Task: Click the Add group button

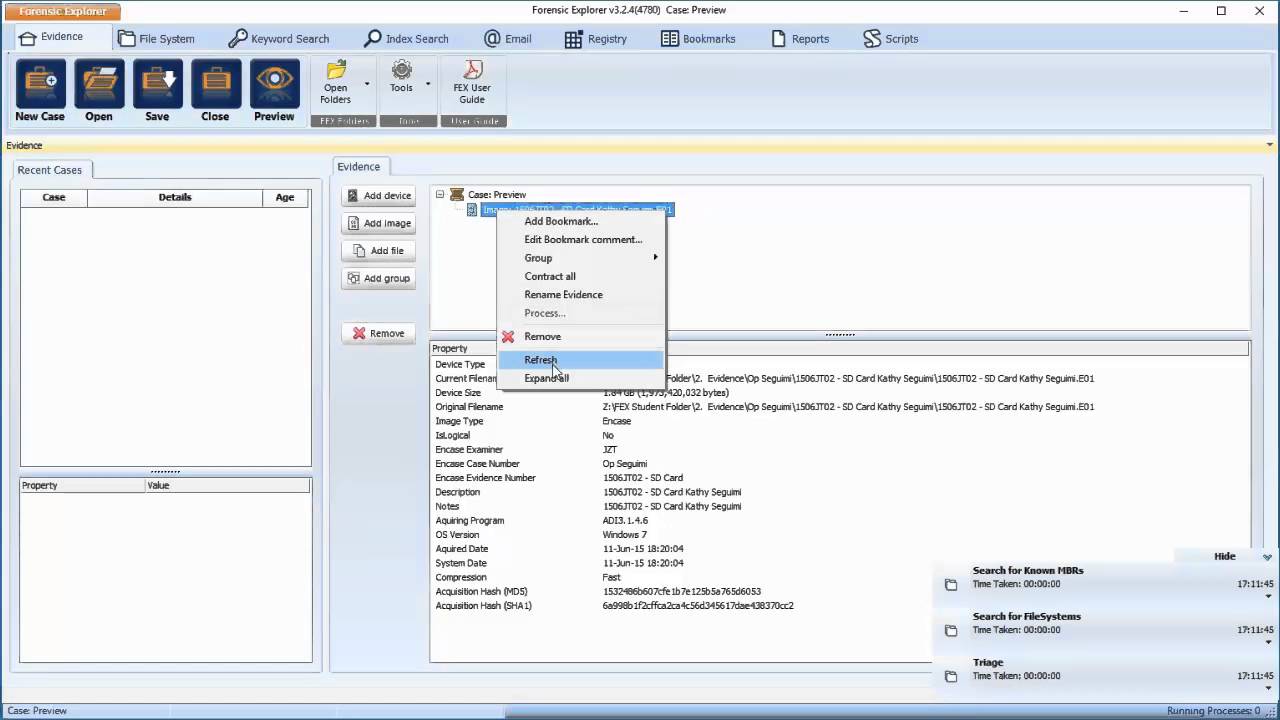Action: tap(378, 278)
